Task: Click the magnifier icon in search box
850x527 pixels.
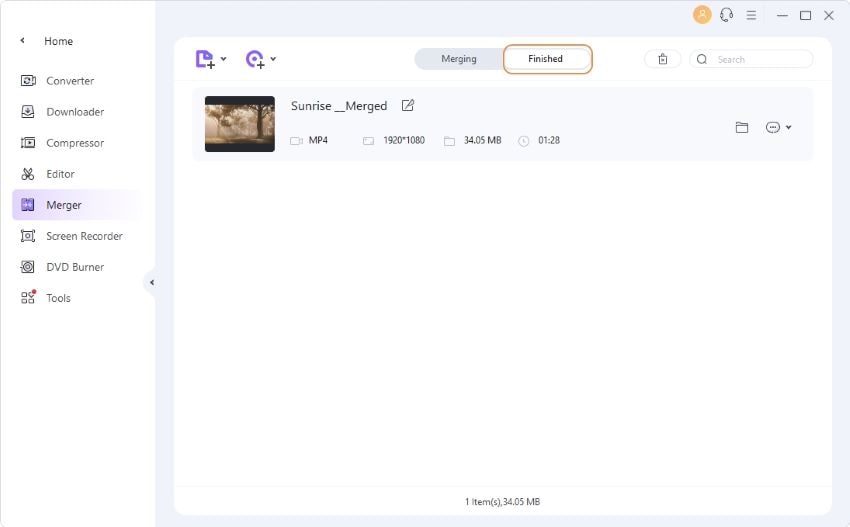Action: click(x=702, y=59)
